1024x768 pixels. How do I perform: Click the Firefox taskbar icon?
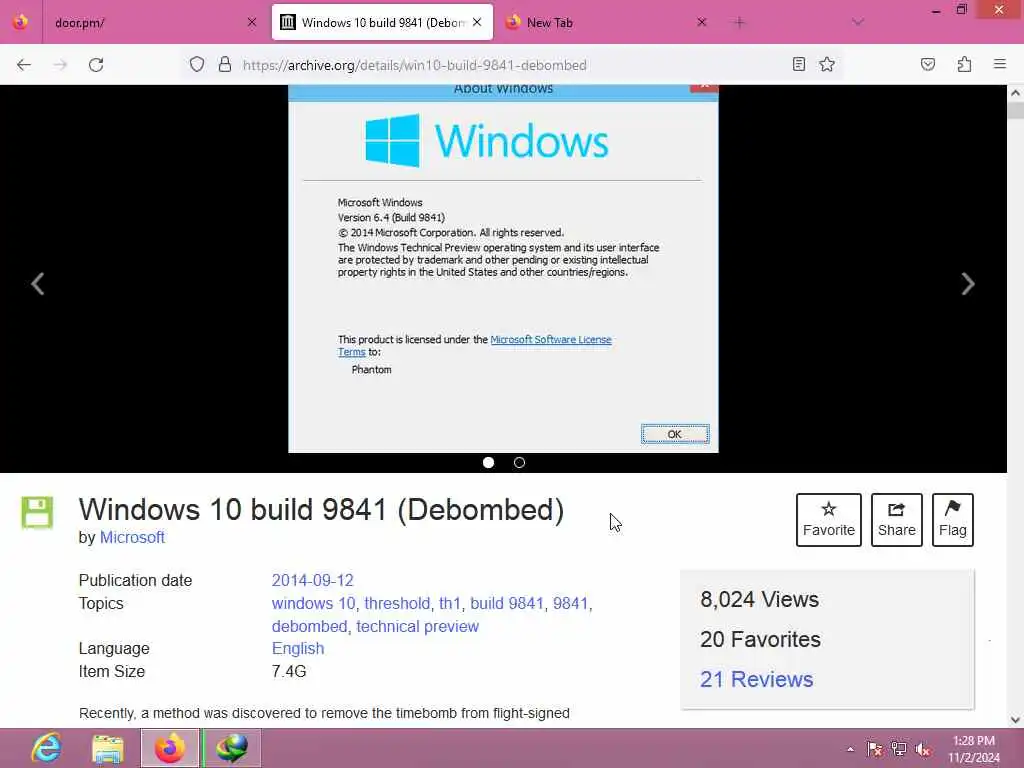pos(170,748)
